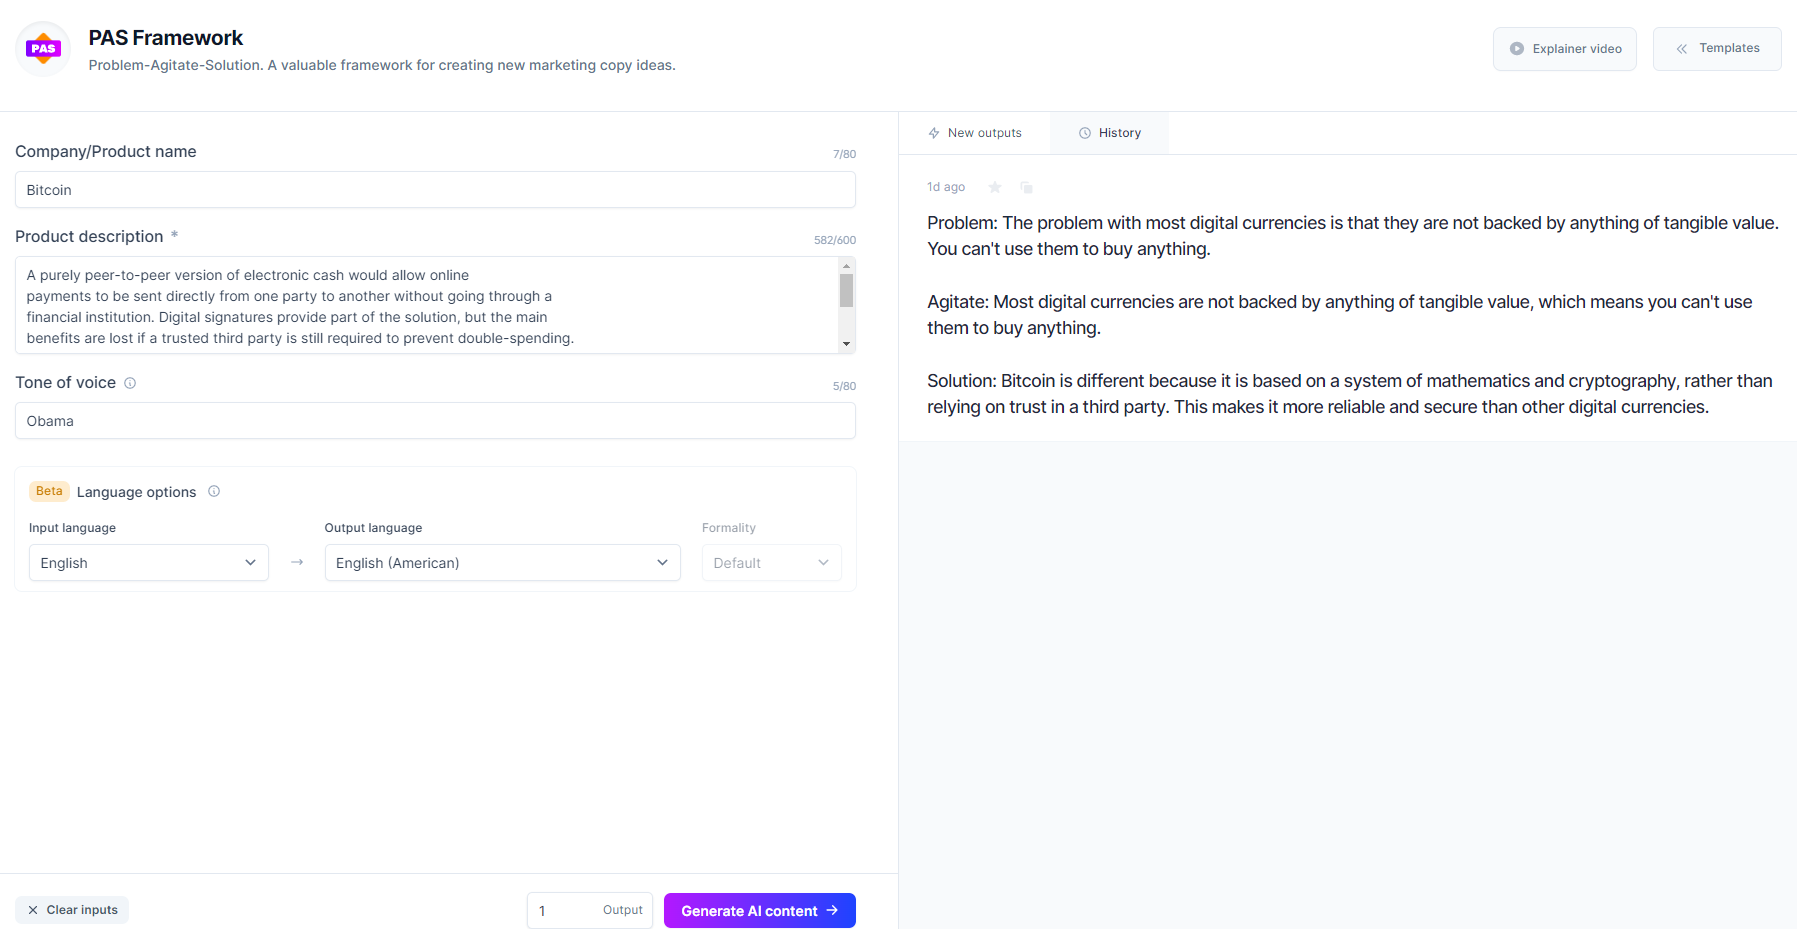Screen dimensions: 1797x929
Task: Open the Formality dropdown
Action: tap(771, 562)
